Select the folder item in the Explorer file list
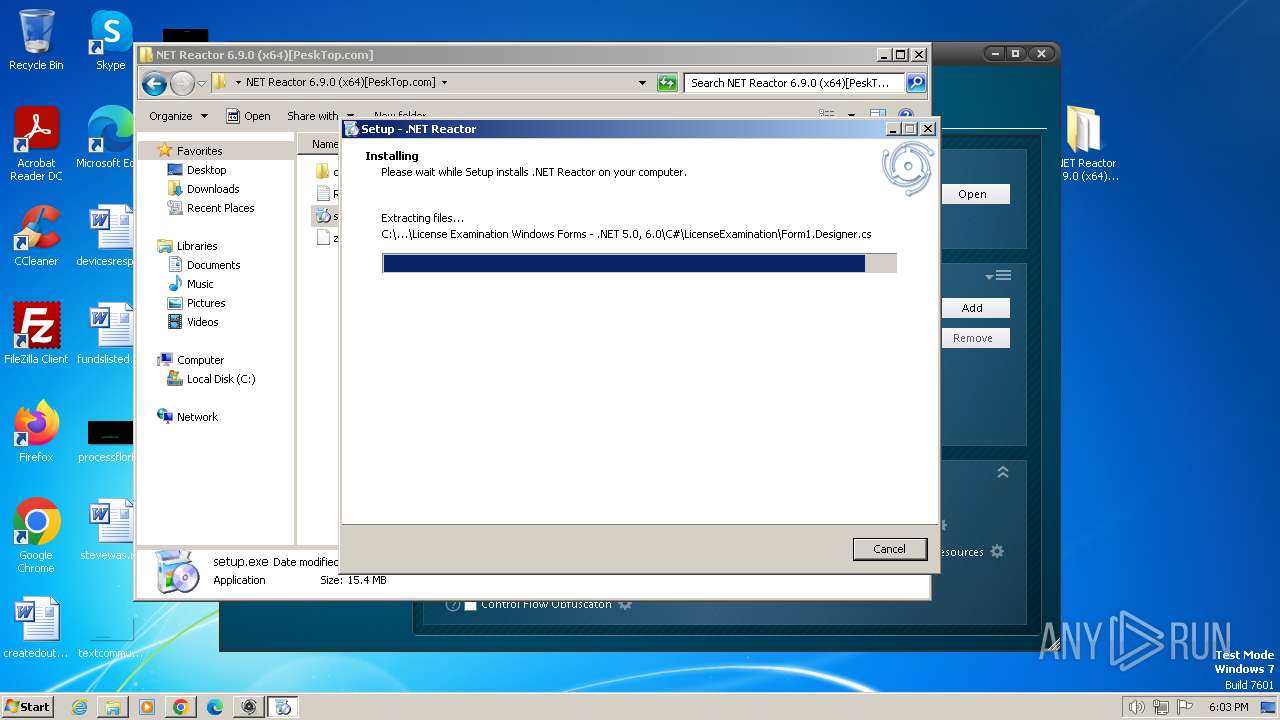1280x720 pixels. click(x=323, y=172)
